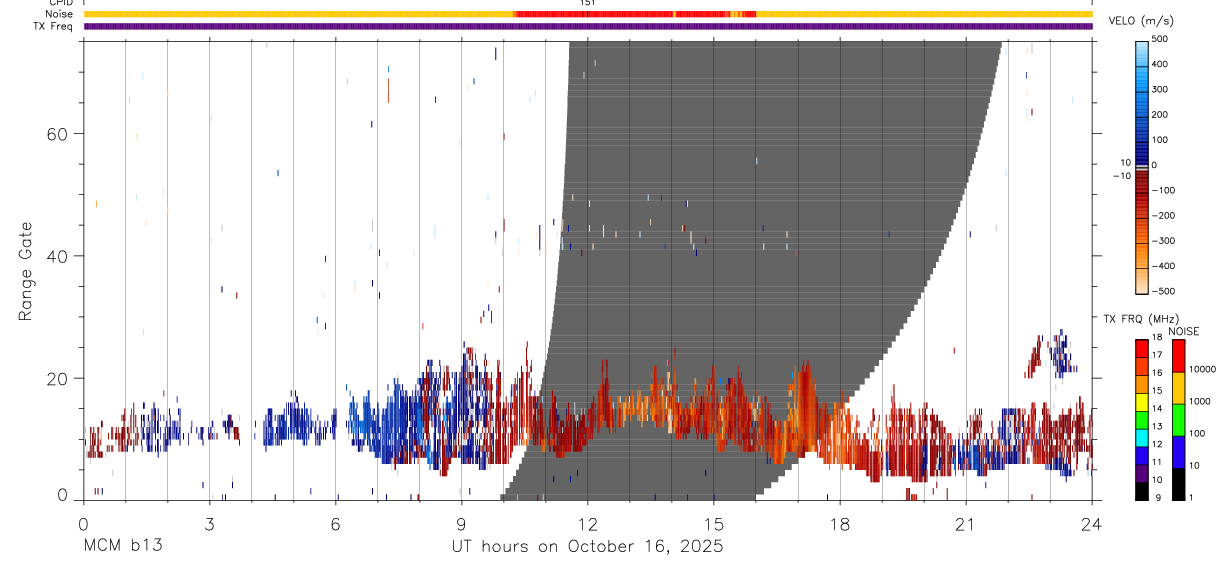Pick the green swatch in NOISE legend

pyautogui.click(x=1179, y=419)
